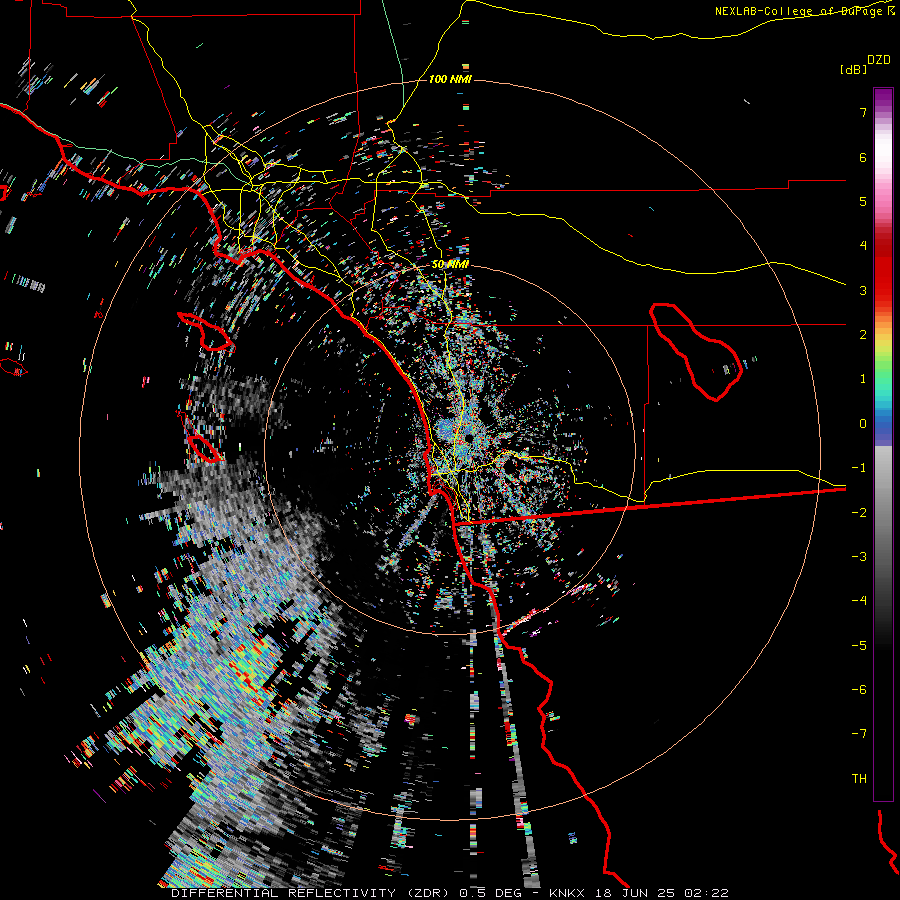This screenshot has width=900, height=900.
Task: Click the 6 value on the color scale
Action: [863, 157]
